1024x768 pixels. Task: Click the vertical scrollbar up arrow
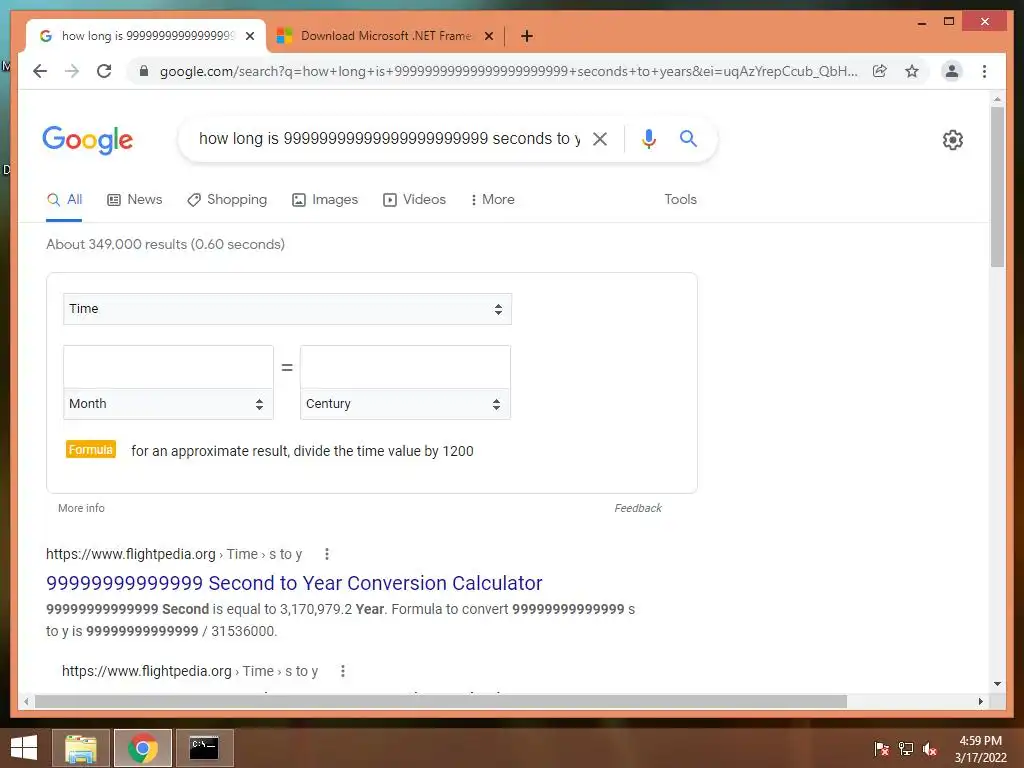point(997,99)
